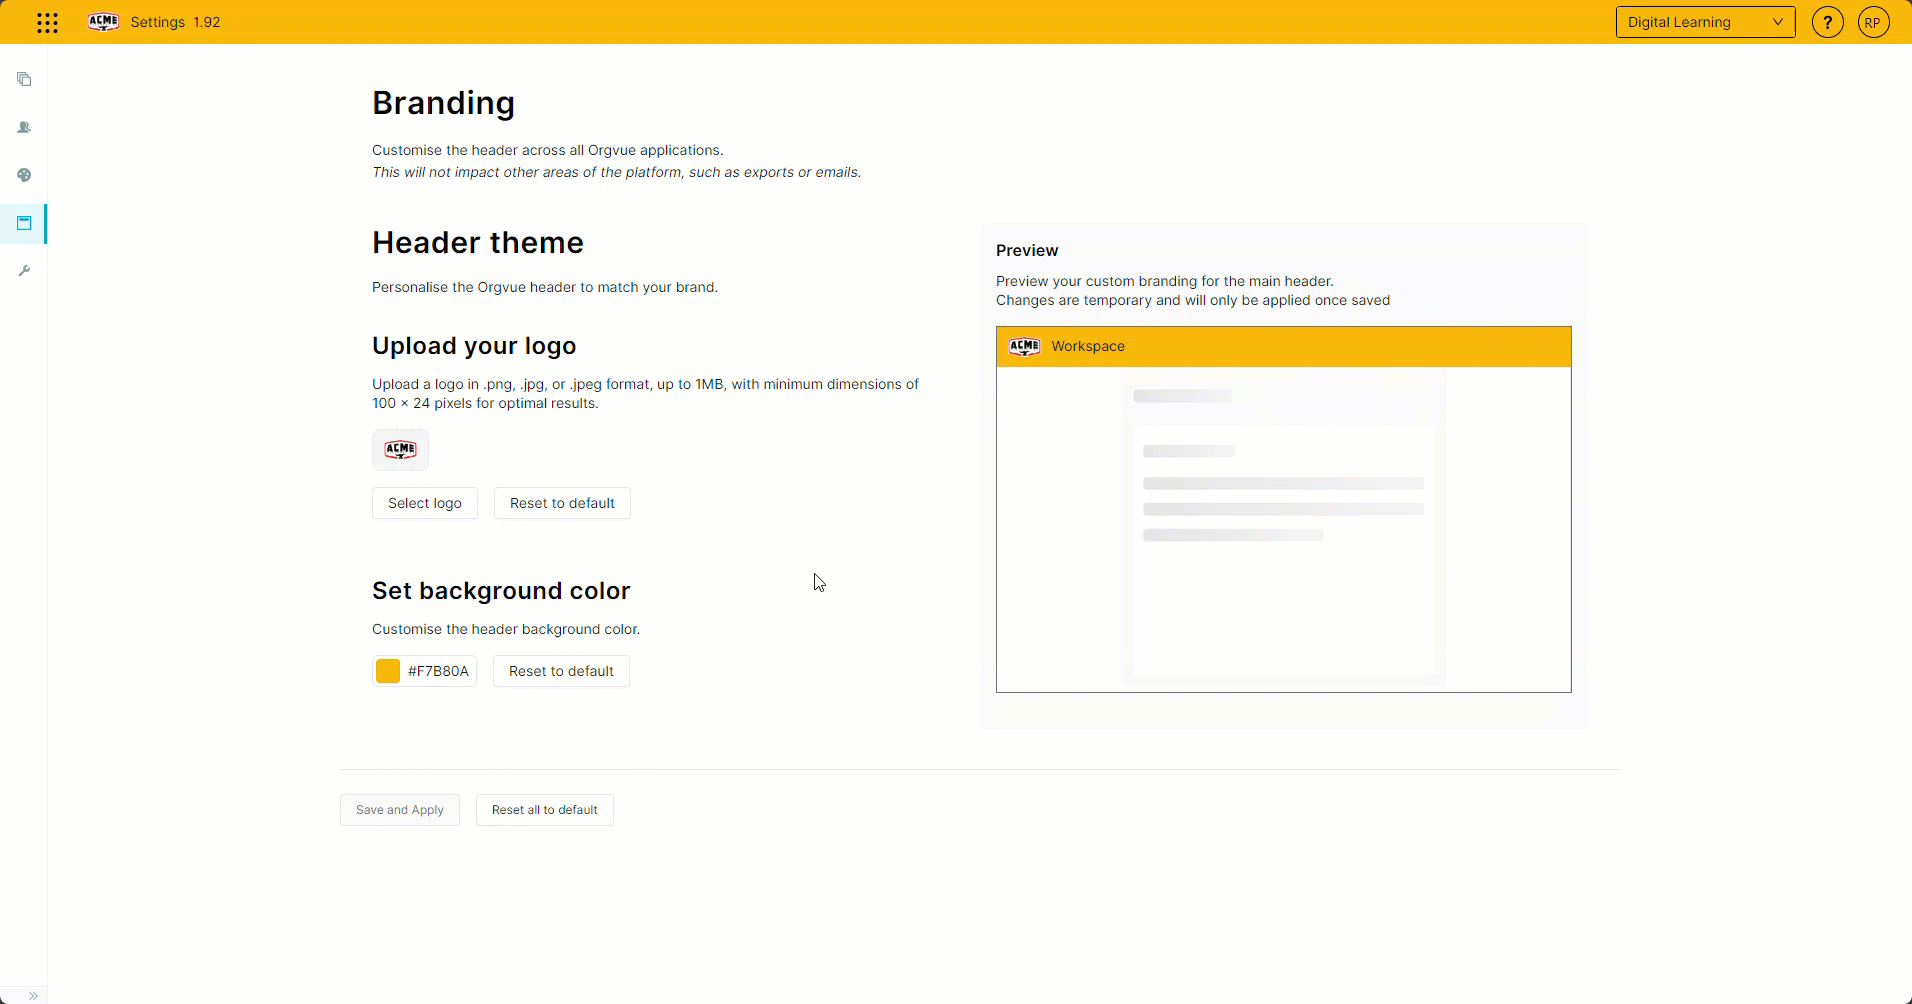Image resolution: width=1912 pixels, height=1004 pixels.
Task: Open the help question mark icon
Action: (x=1827, y=22)
